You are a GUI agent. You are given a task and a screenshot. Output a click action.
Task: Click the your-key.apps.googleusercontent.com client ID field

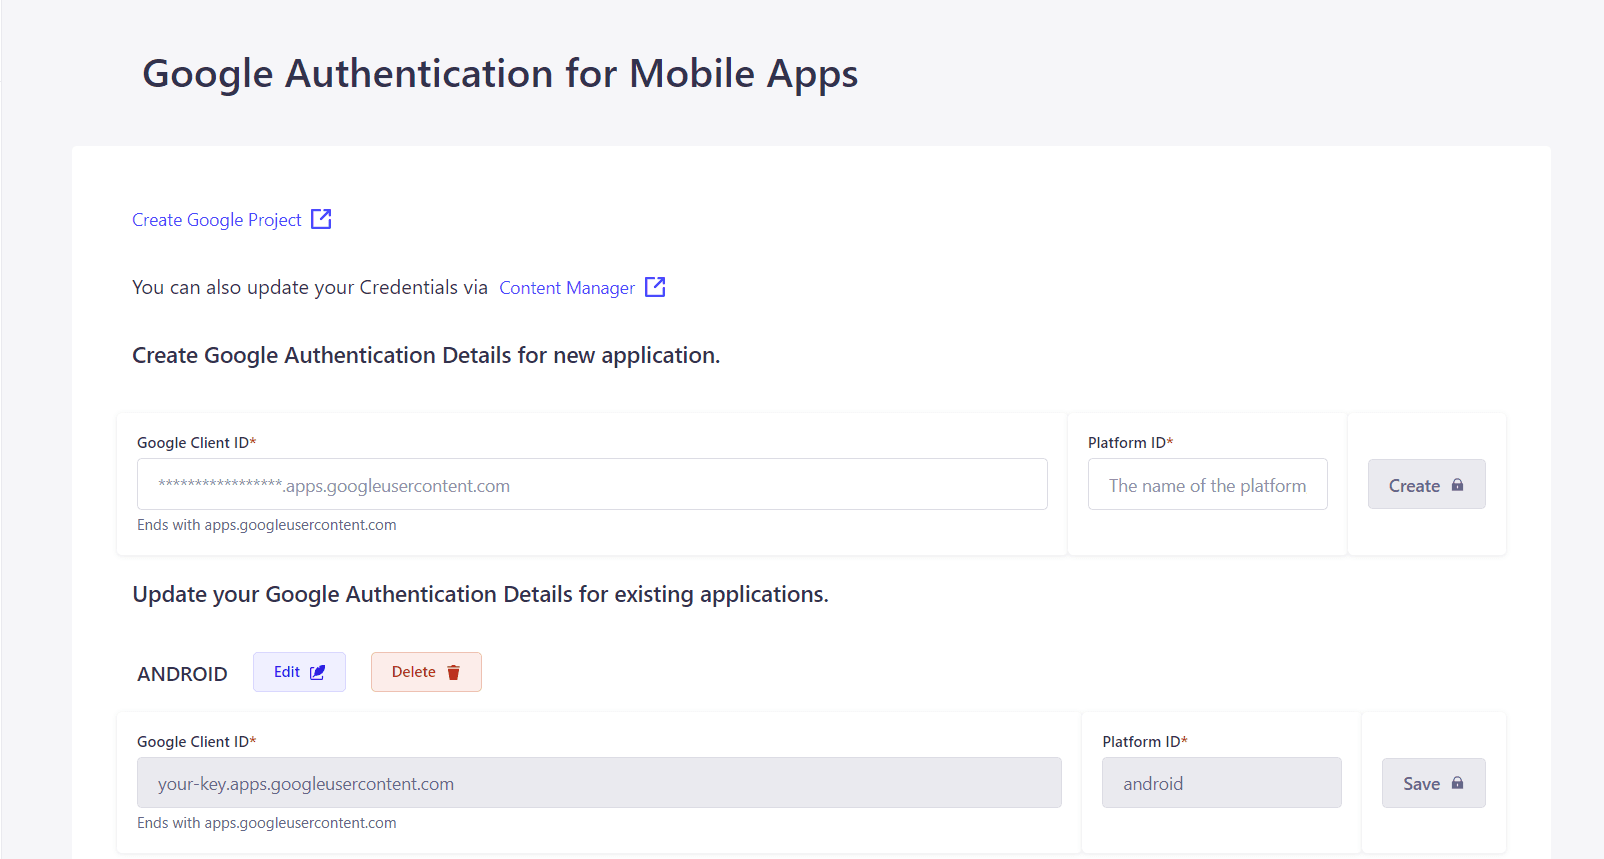pyautogui.click(x=599, y=783)
